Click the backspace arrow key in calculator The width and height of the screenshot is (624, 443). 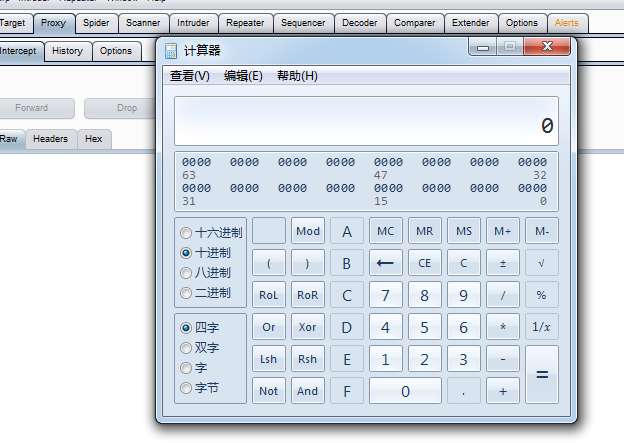pos(385,263)
